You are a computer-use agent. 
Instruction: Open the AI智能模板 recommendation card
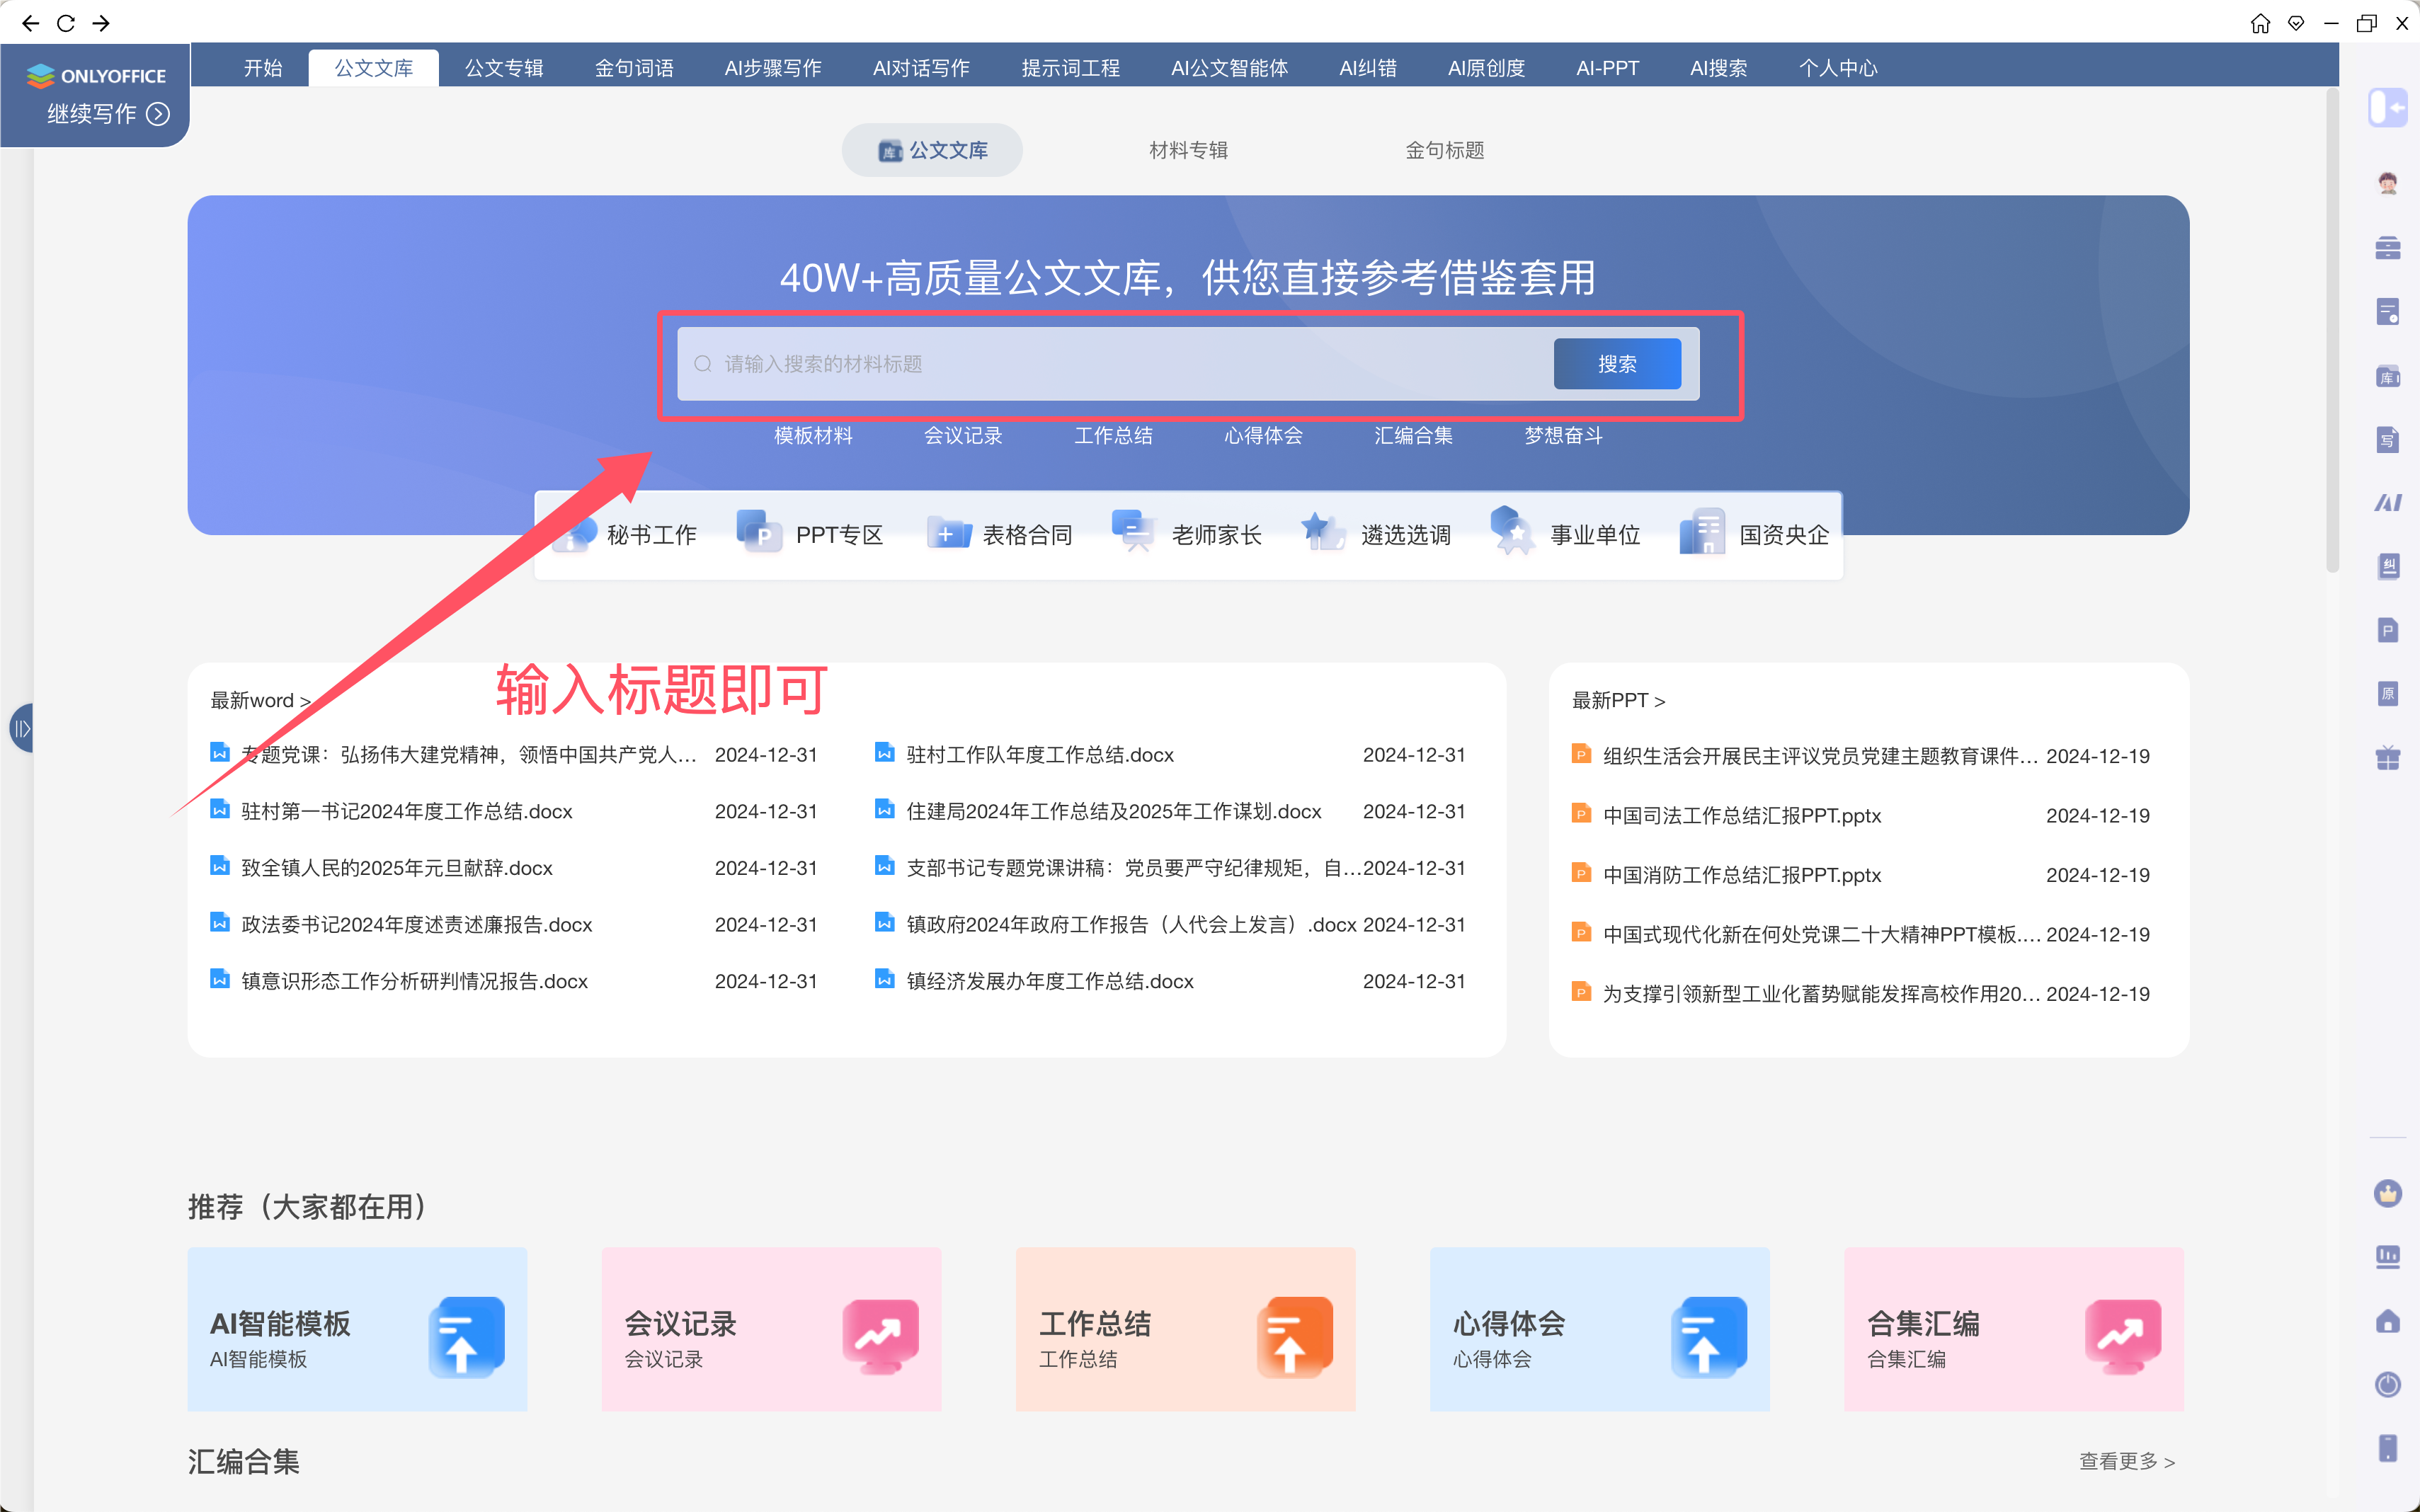[x=357, y=1329]
